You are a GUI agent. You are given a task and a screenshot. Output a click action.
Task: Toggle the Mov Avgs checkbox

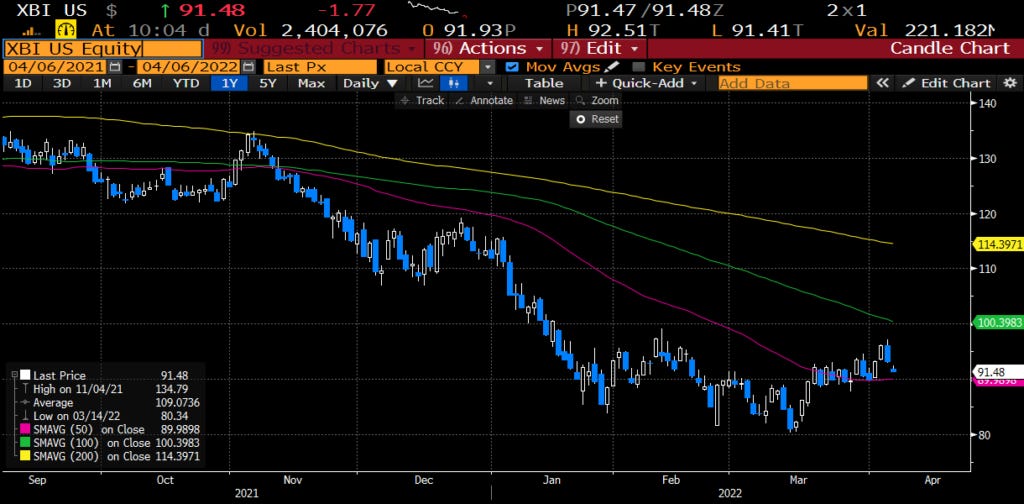click(x=513, y=67)
